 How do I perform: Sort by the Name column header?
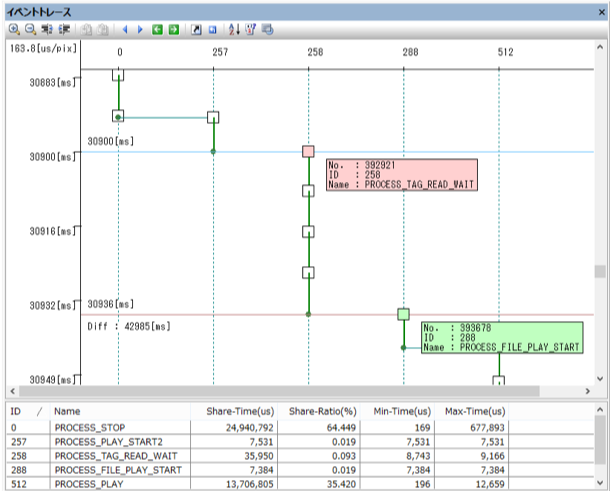[120, 411]
